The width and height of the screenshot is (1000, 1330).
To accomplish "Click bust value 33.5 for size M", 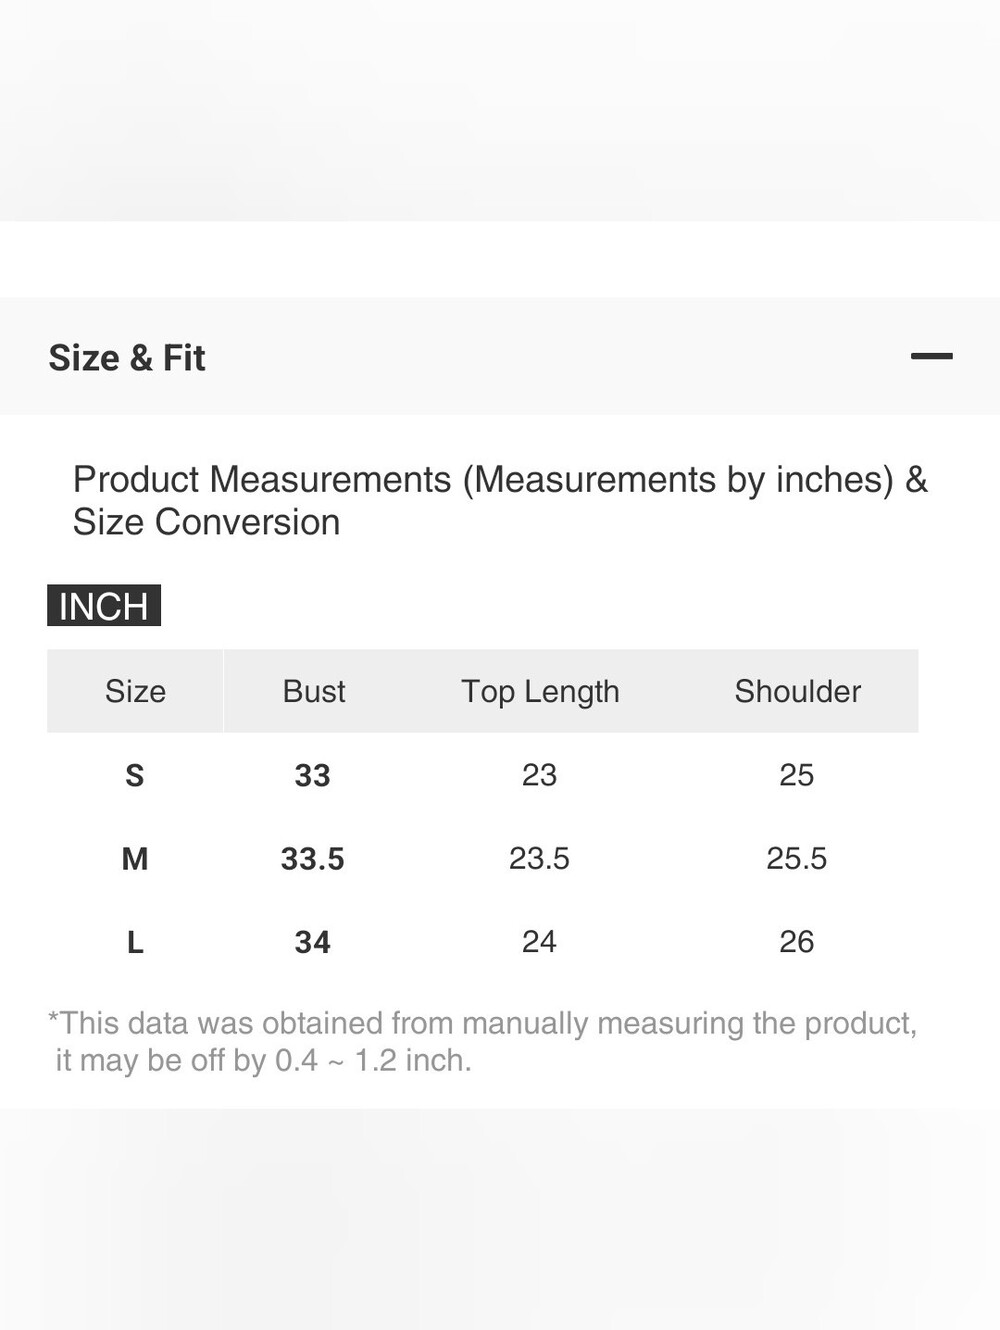I will (313, 858).
